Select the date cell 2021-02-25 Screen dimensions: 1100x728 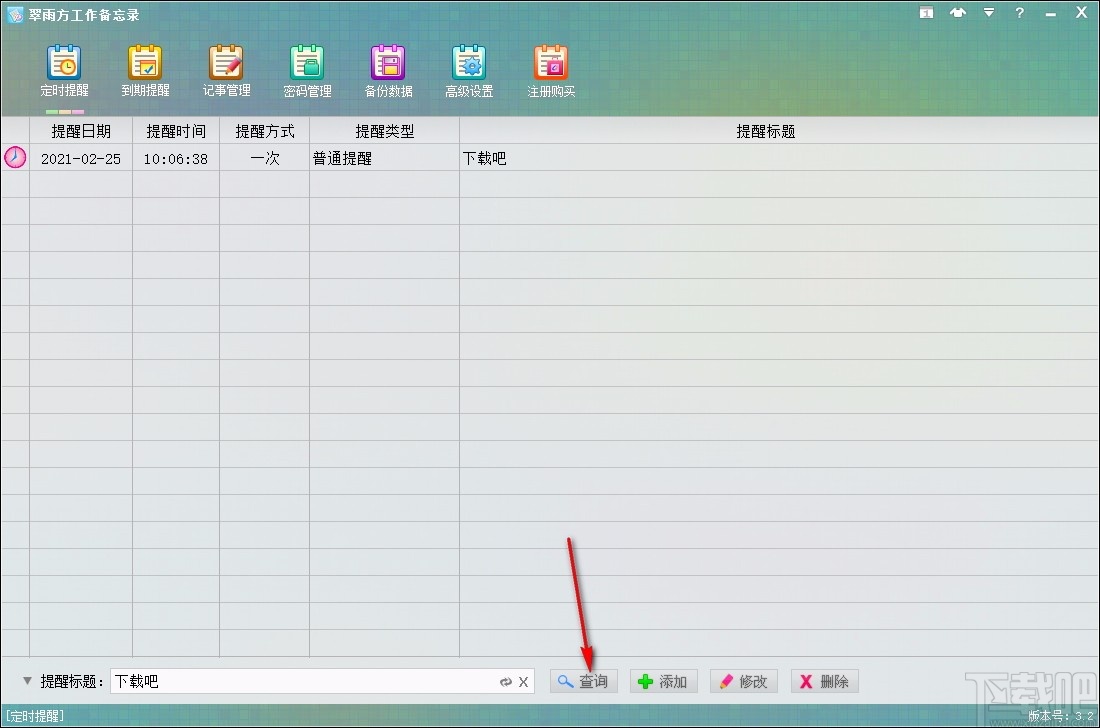pos(81,159)
